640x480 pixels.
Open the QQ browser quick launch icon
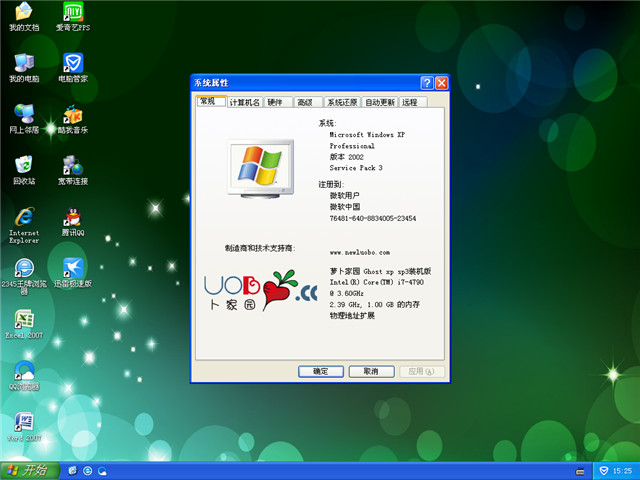(x=102, y=471)
